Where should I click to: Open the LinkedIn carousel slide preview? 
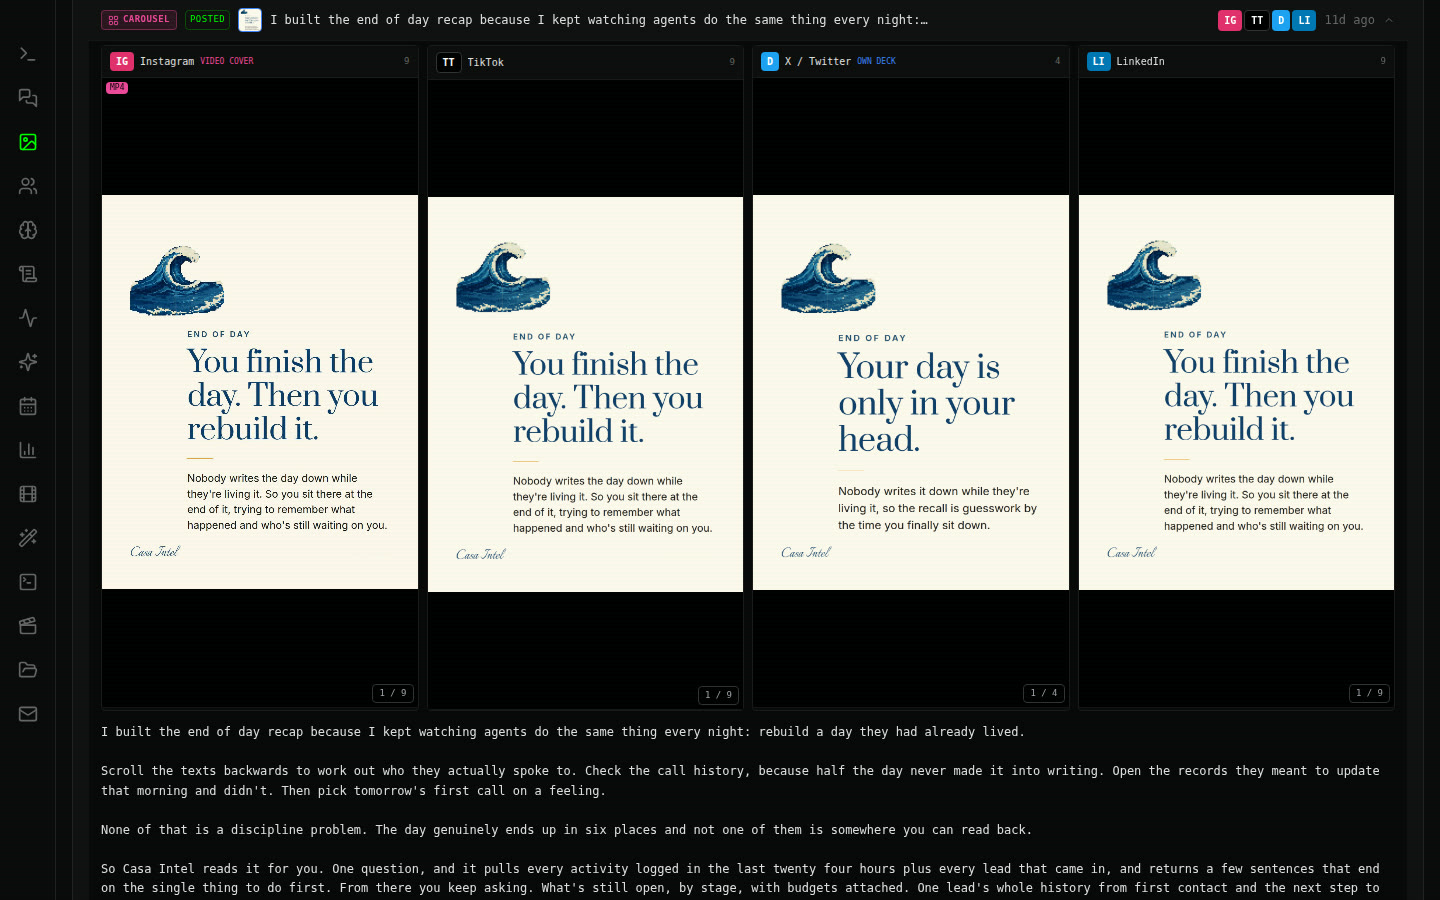tap(1236, 392)
